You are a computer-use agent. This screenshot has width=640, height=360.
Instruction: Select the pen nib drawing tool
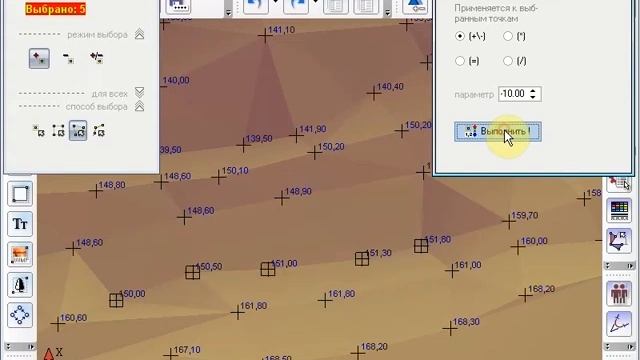[x=20, y=284]
